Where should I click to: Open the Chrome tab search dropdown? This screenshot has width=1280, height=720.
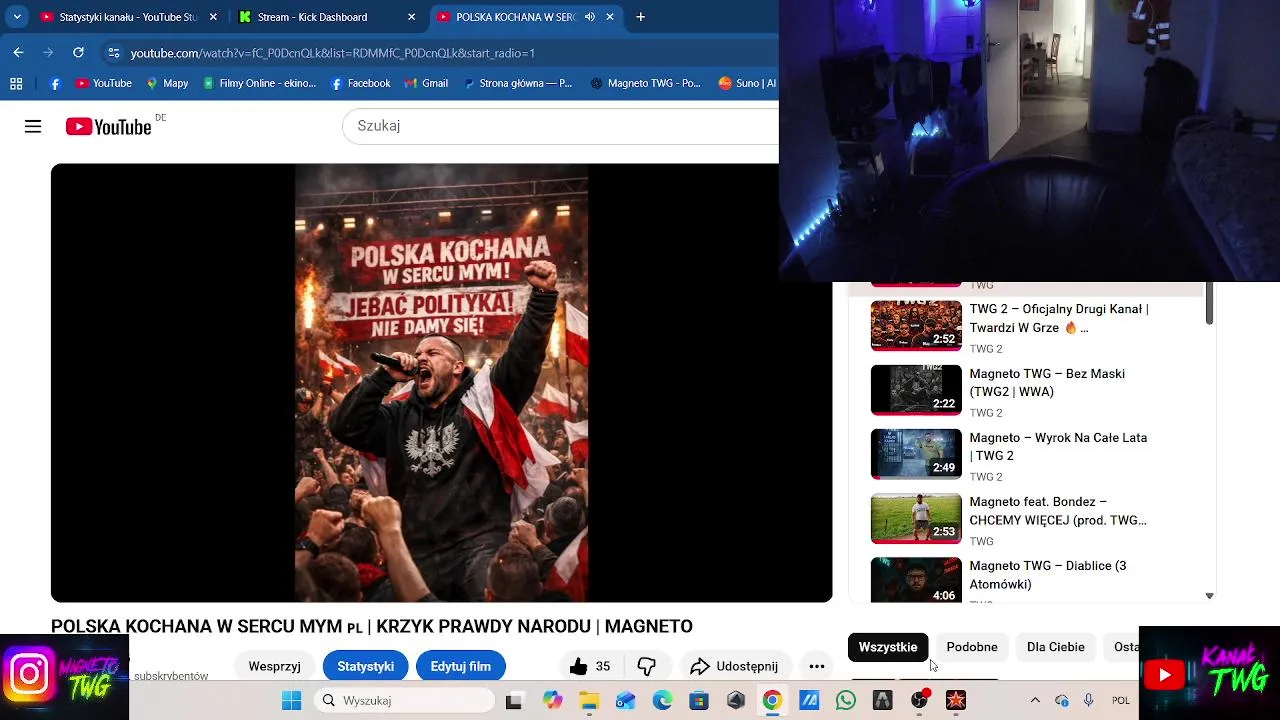click(x=17, y=17)
